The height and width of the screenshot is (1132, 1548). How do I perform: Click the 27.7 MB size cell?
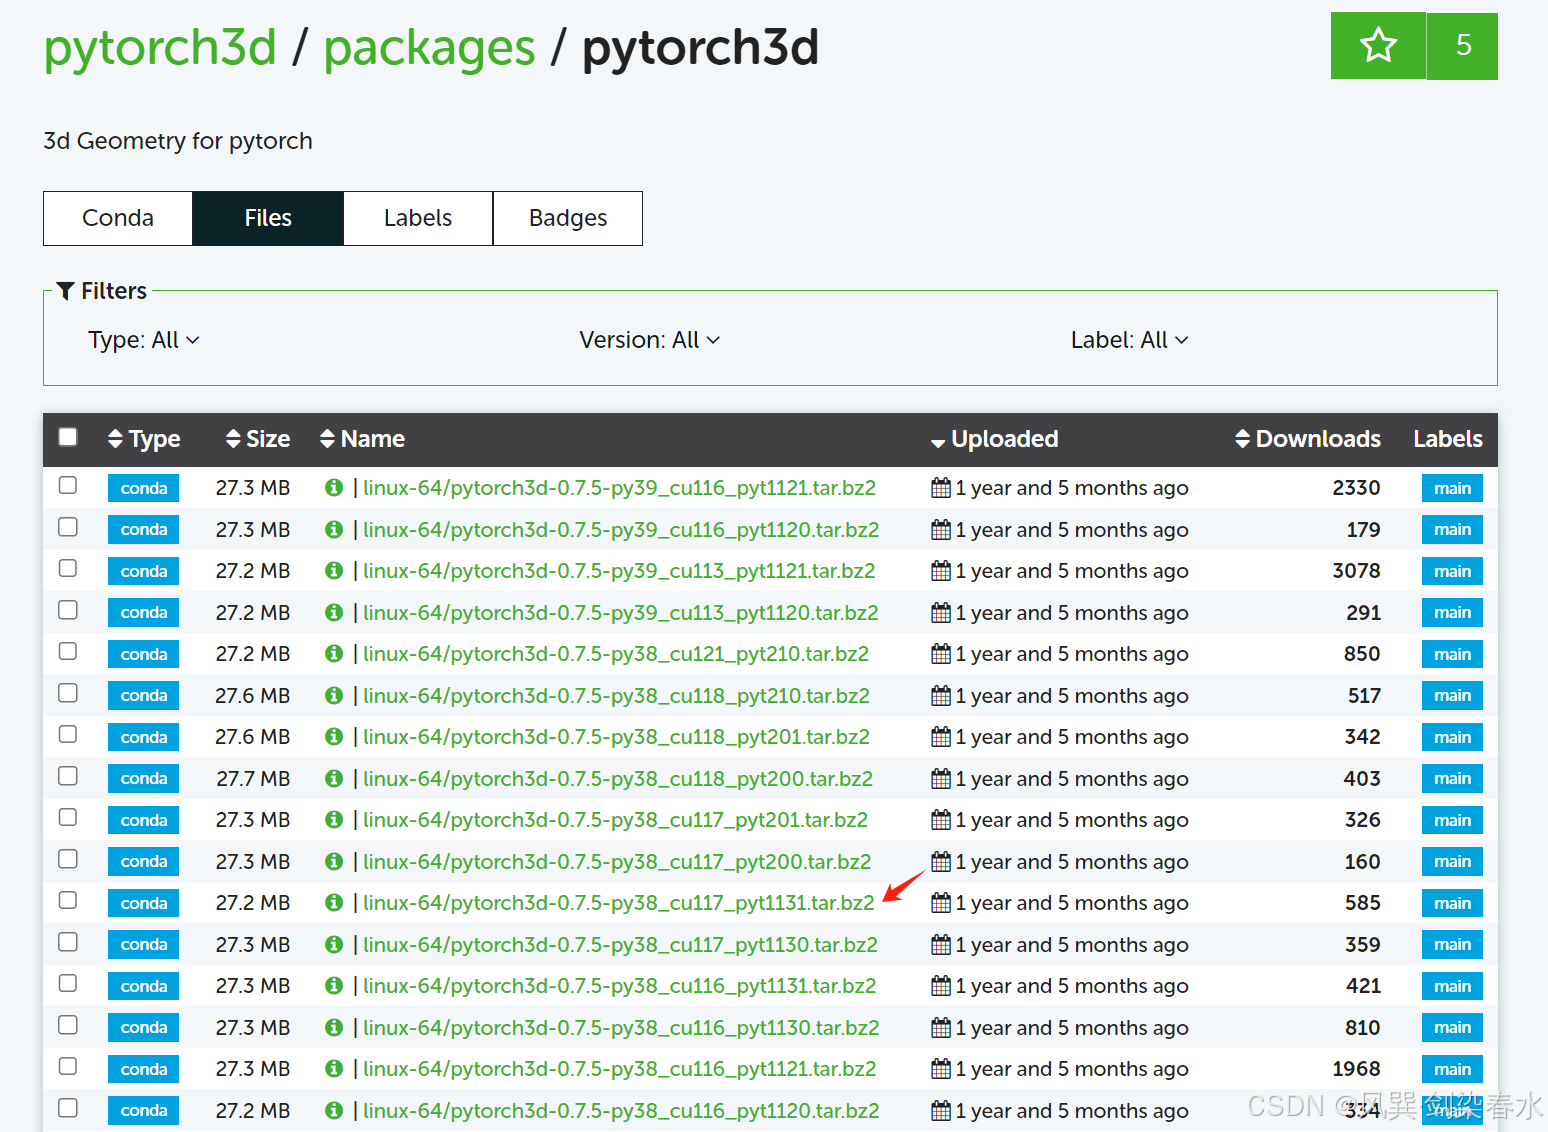click(253, 778)
